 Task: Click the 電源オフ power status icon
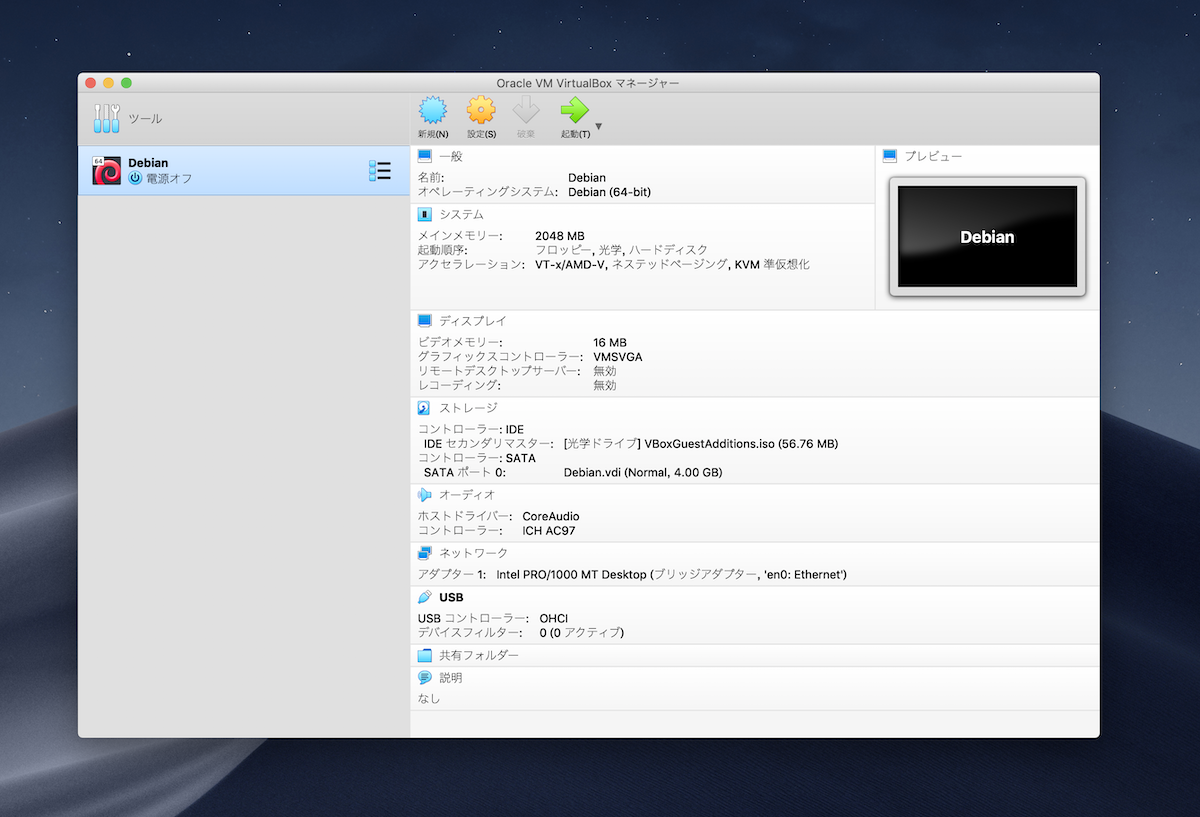pos(136,178)
